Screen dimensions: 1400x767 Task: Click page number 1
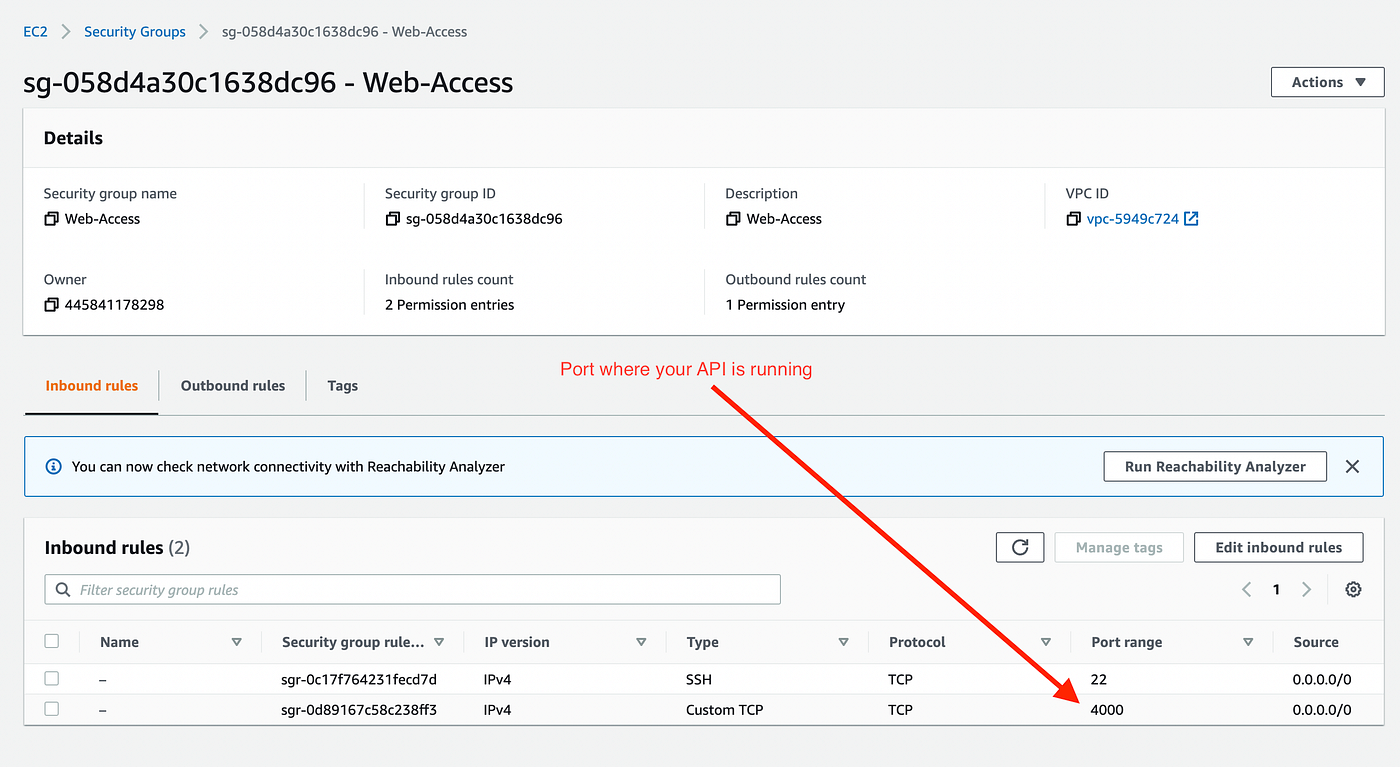pos(1276,590)
